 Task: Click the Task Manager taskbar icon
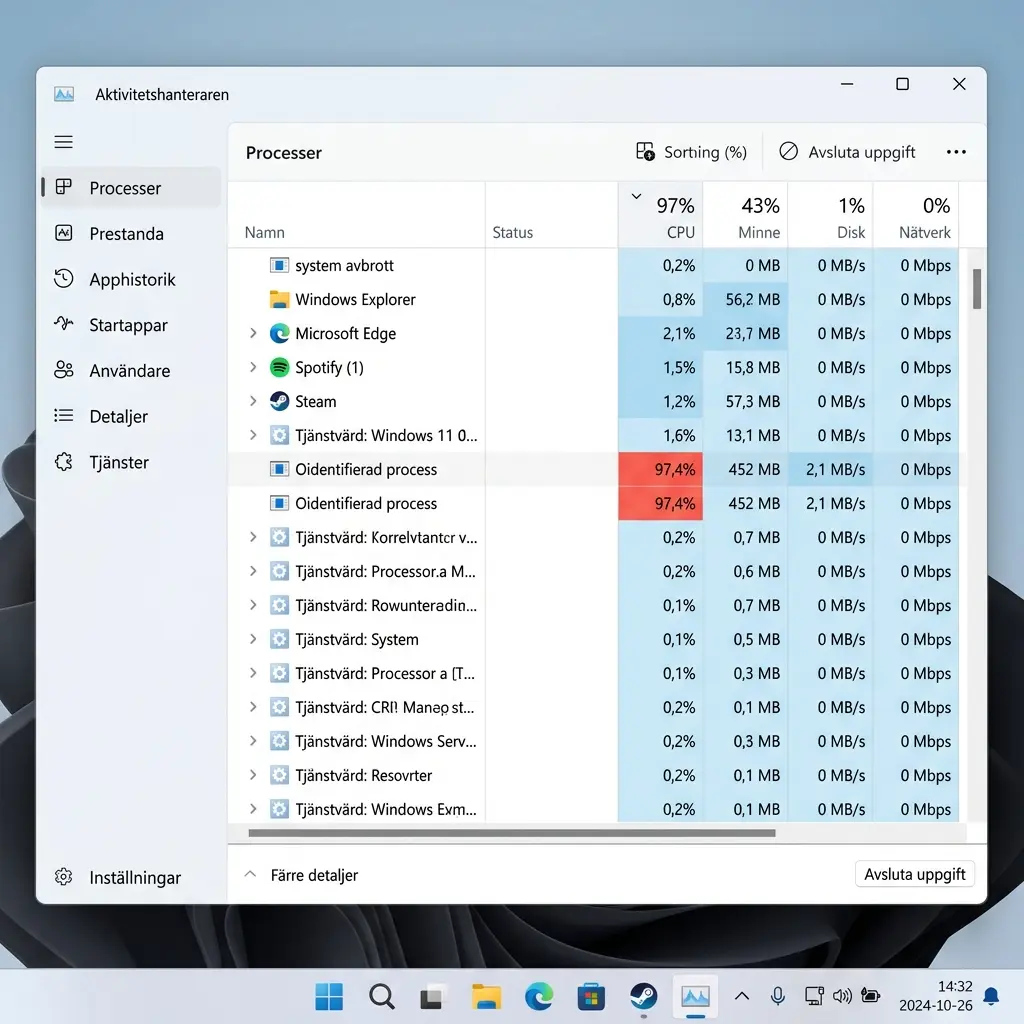[x=696, y=997]
